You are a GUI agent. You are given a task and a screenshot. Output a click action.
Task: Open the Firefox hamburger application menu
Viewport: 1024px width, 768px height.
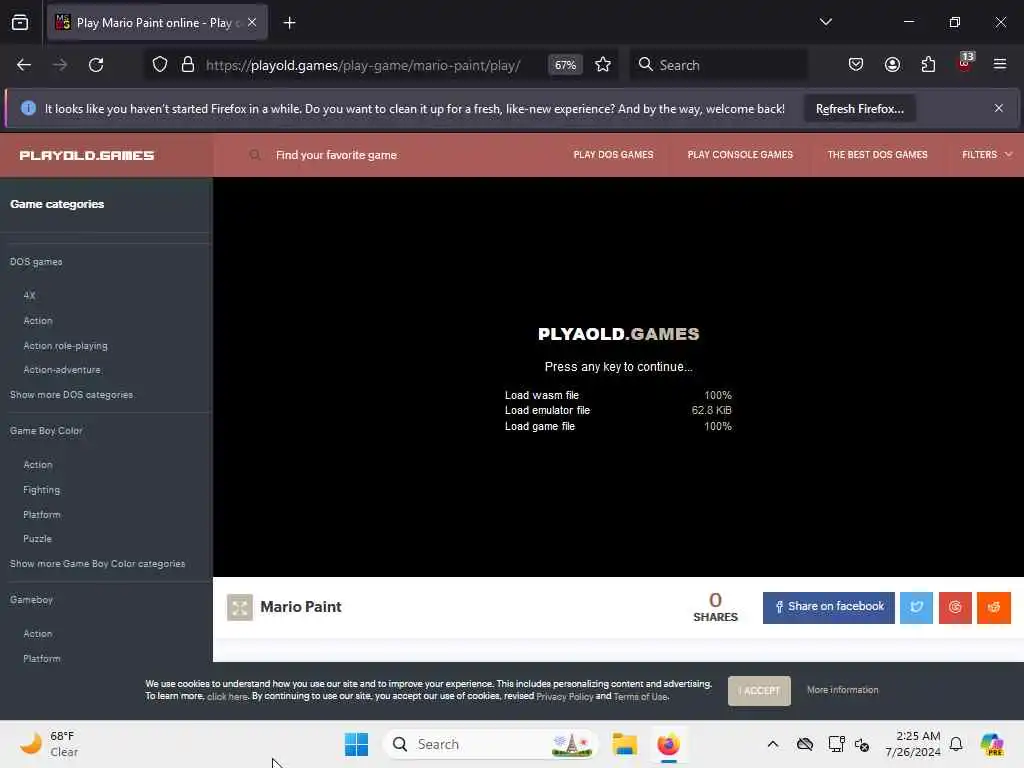[x=1000, y=64]
